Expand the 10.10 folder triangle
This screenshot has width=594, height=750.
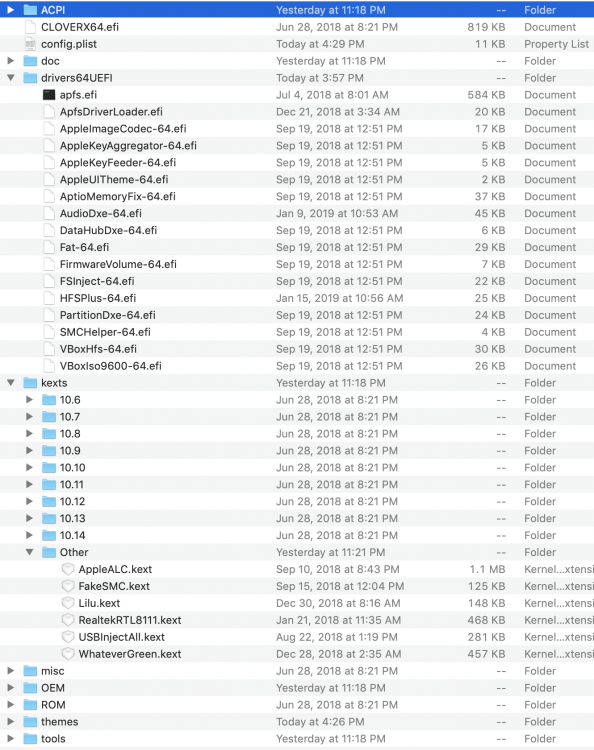[x=29, y=467]
